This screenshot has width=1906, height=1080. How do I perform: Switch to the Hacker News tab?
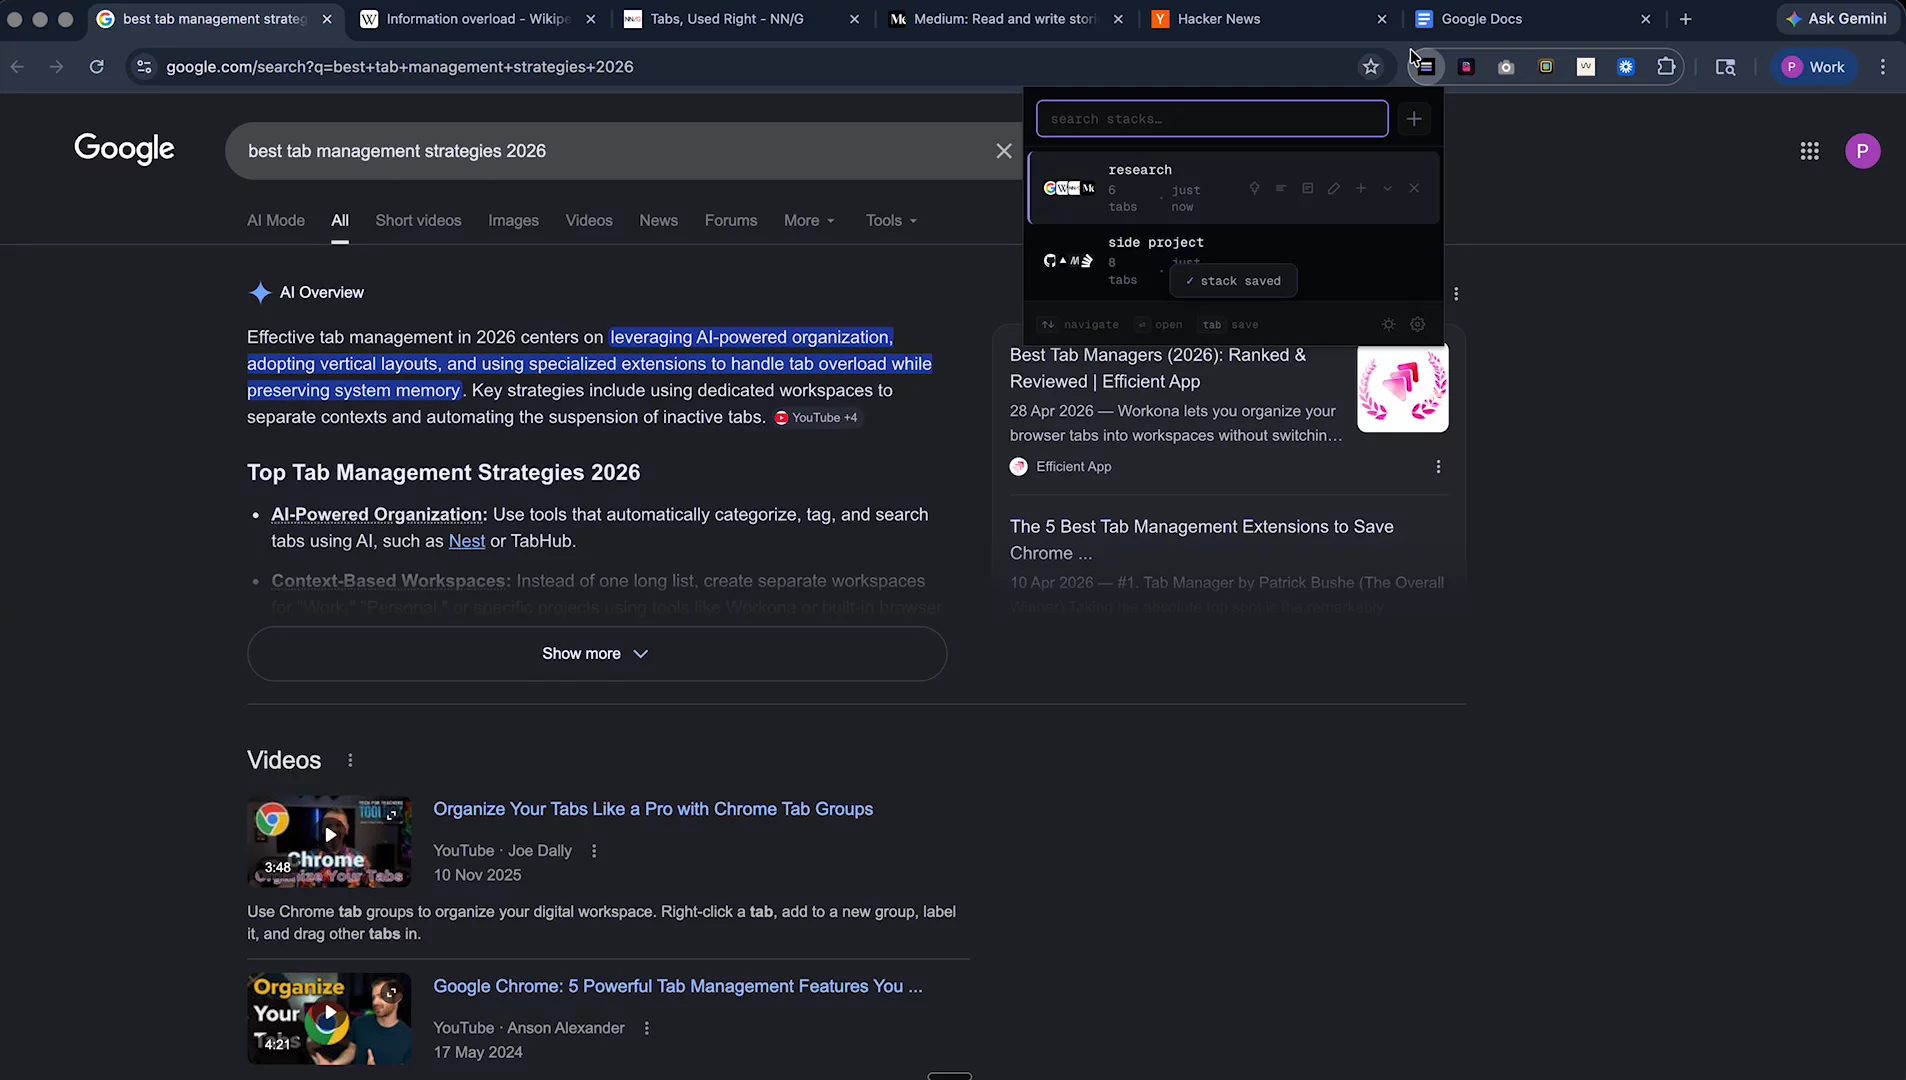1269,19
